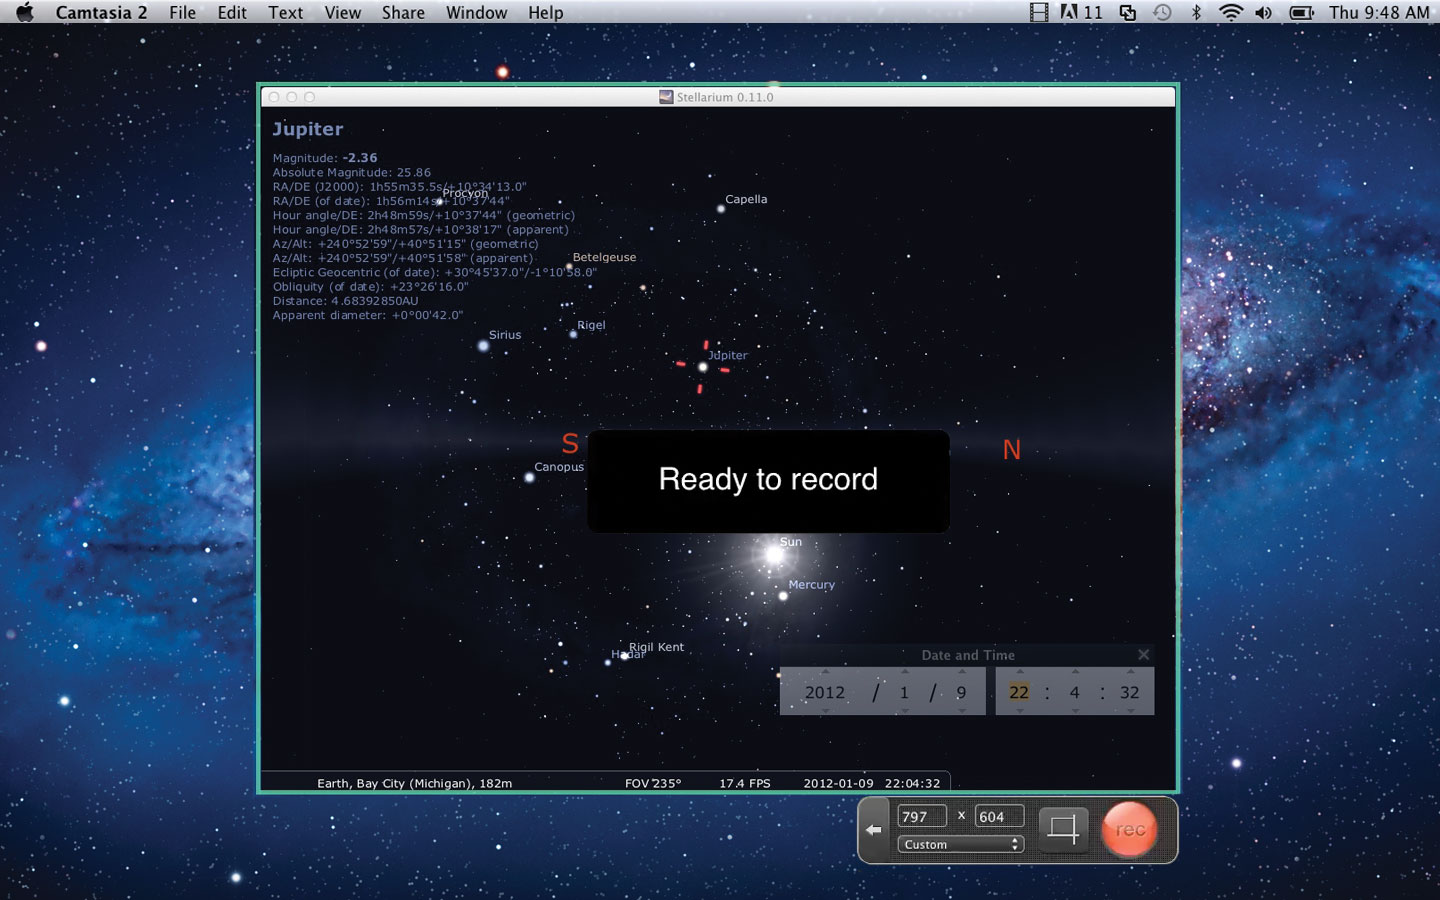The image size is (1440, 900).
Task: Open the Custom size preset dropdown
Action: click(x=960, y=845)
